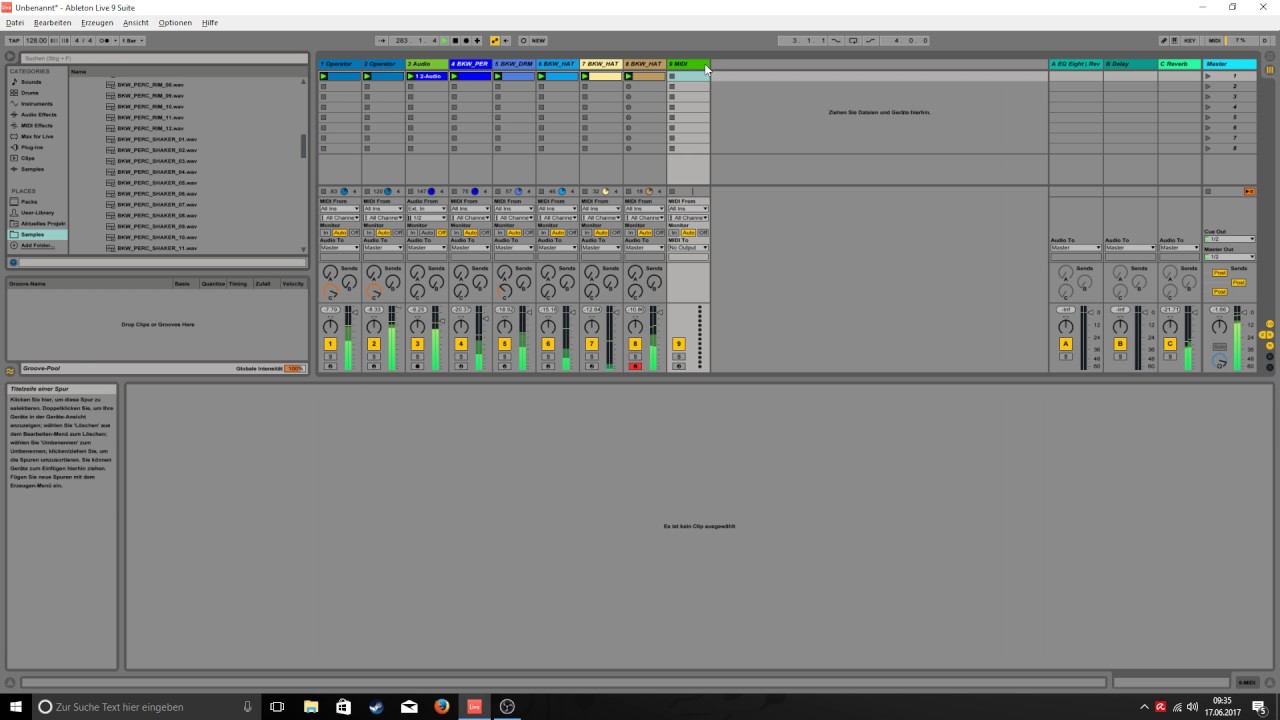
Task: Start playback with transport Play button
Action: pyautogui.click(x=444, y=41)
